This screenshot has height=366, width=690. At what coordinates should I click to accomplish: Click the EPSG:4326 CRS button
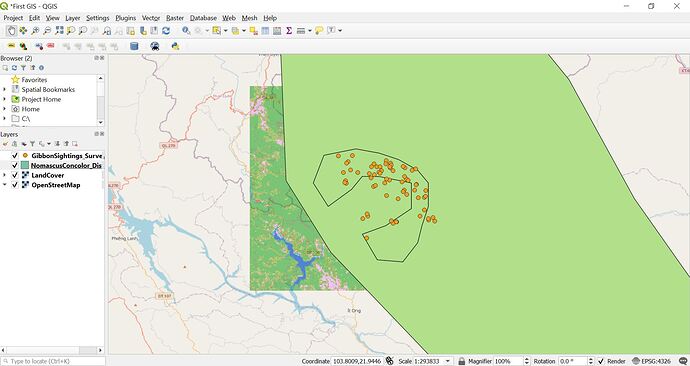(651, 361)
